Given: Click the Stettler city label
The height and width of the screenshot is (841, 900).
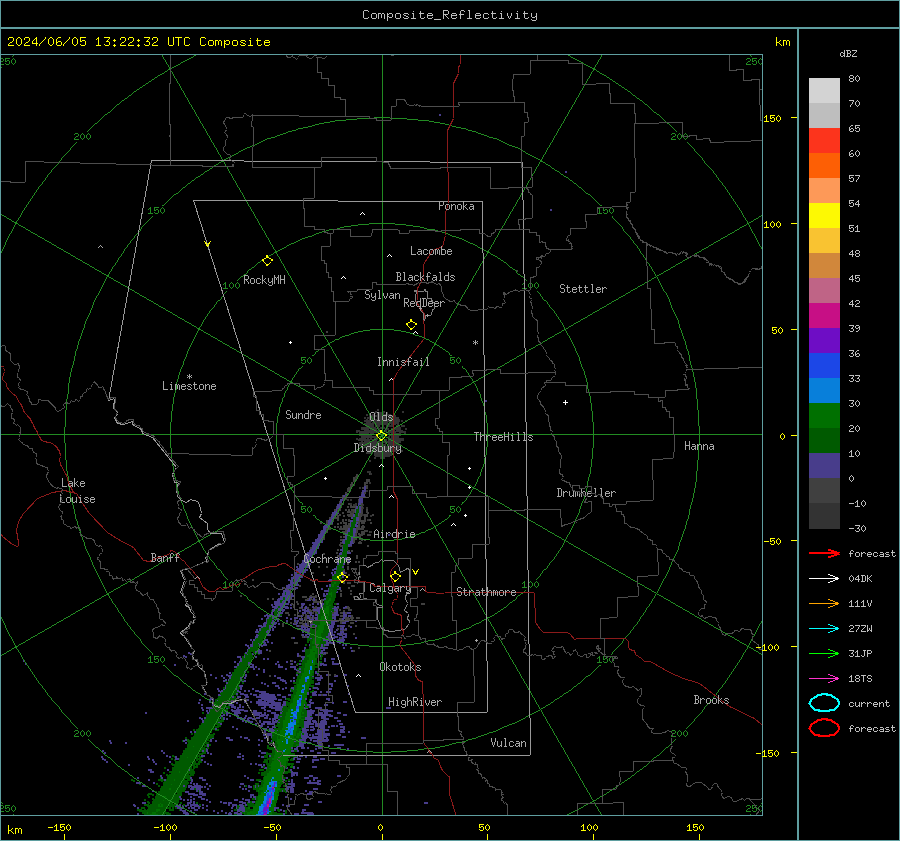Looking at the screenshot, I should point(583,289).
